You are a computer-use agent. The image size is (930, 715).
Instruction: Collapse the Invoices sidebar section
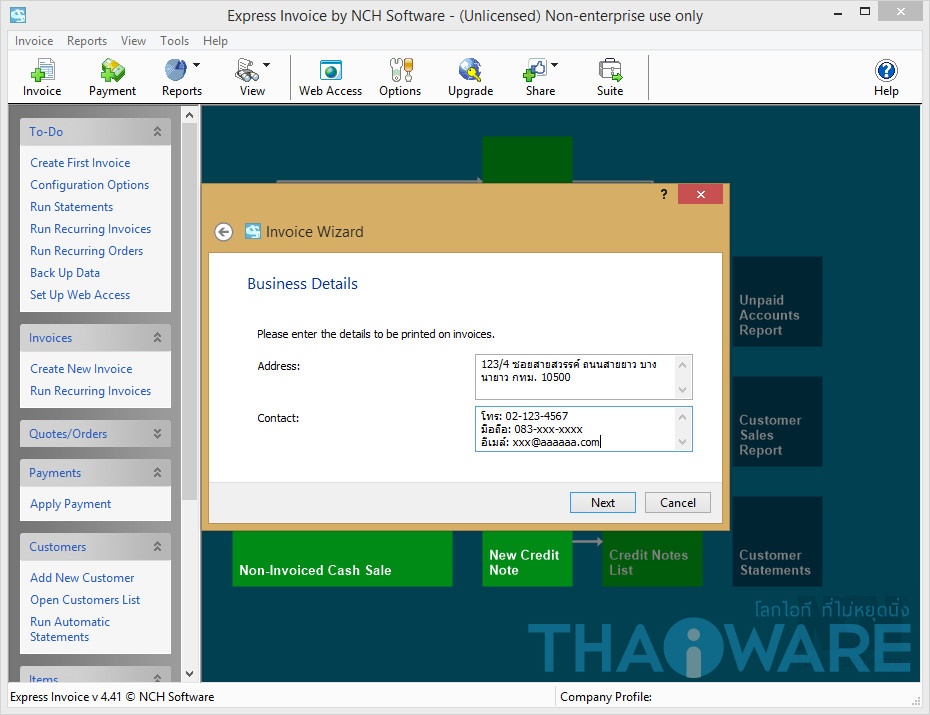[x=157, y=337]
